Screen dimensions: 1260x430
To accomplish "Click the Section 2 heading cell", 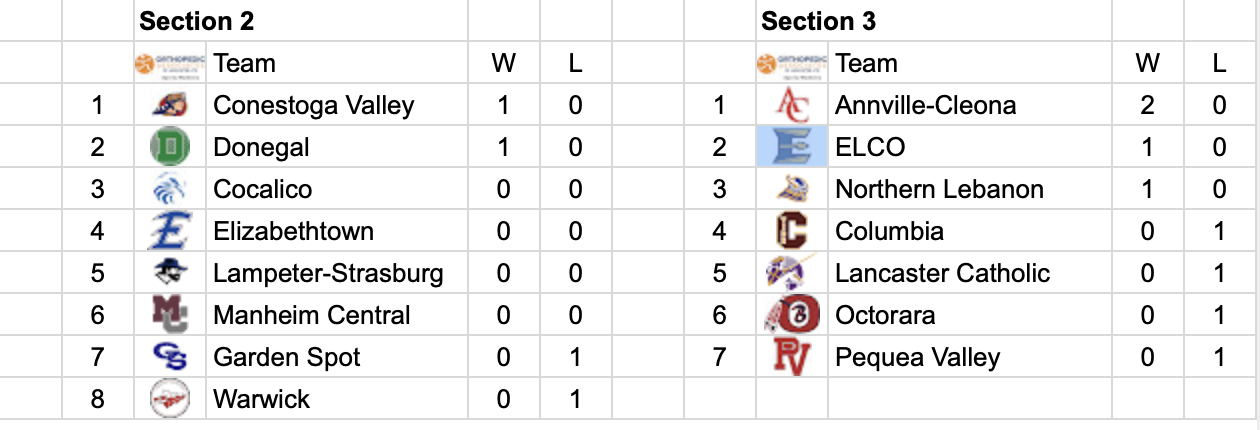I will point(197,21).
